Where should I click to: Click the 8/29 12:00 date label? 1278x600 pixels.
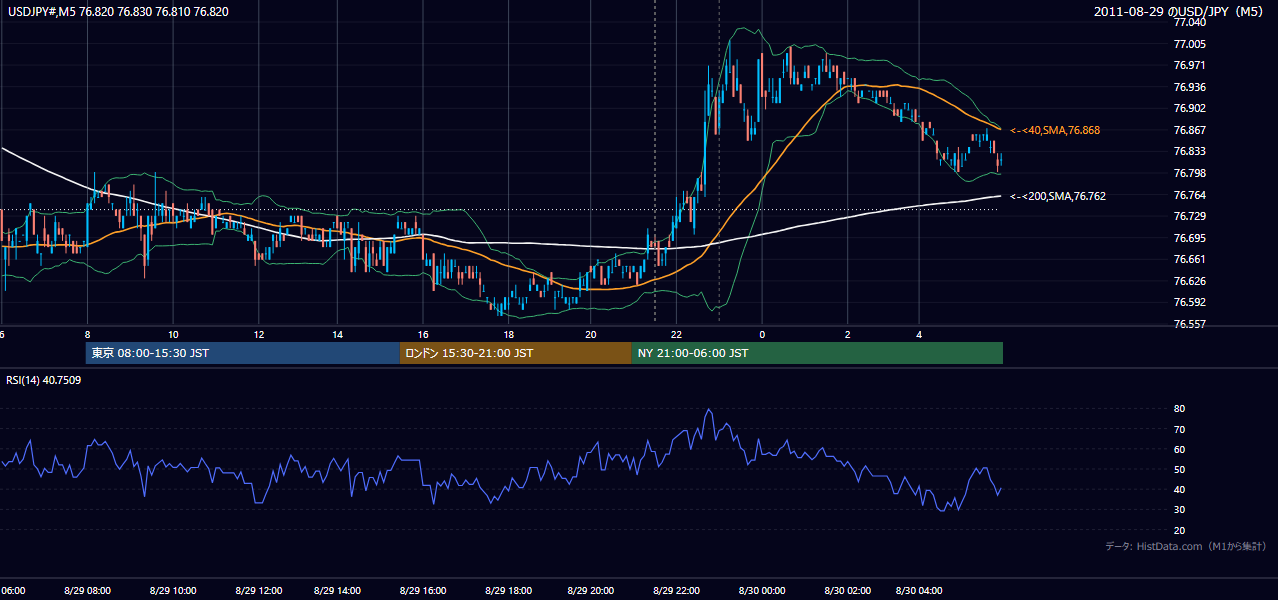260,591
